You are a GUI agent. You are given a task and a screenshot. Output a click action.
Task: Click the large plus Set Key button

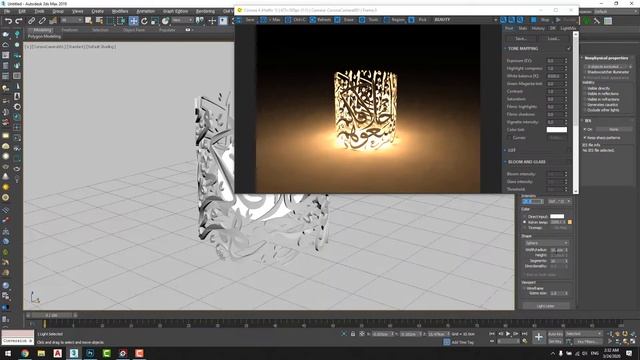[539, 337]
